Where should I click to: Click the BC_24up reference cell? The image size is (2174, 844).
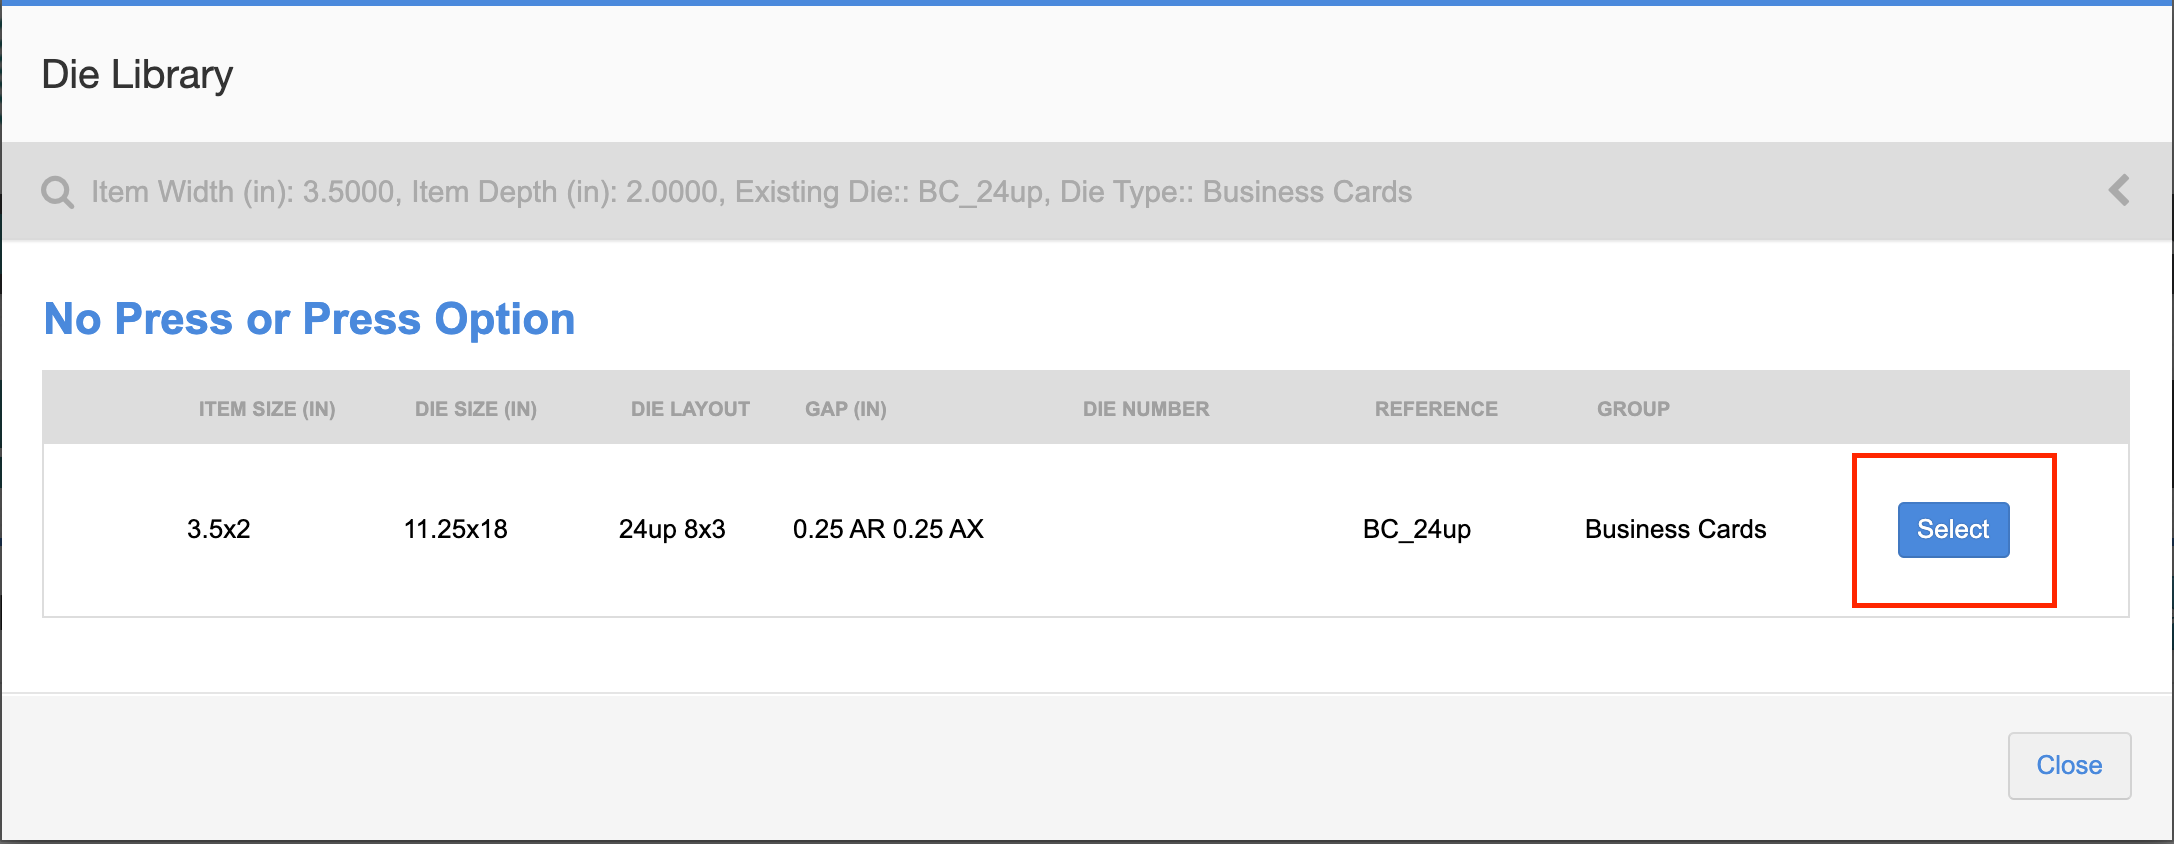1417,529
